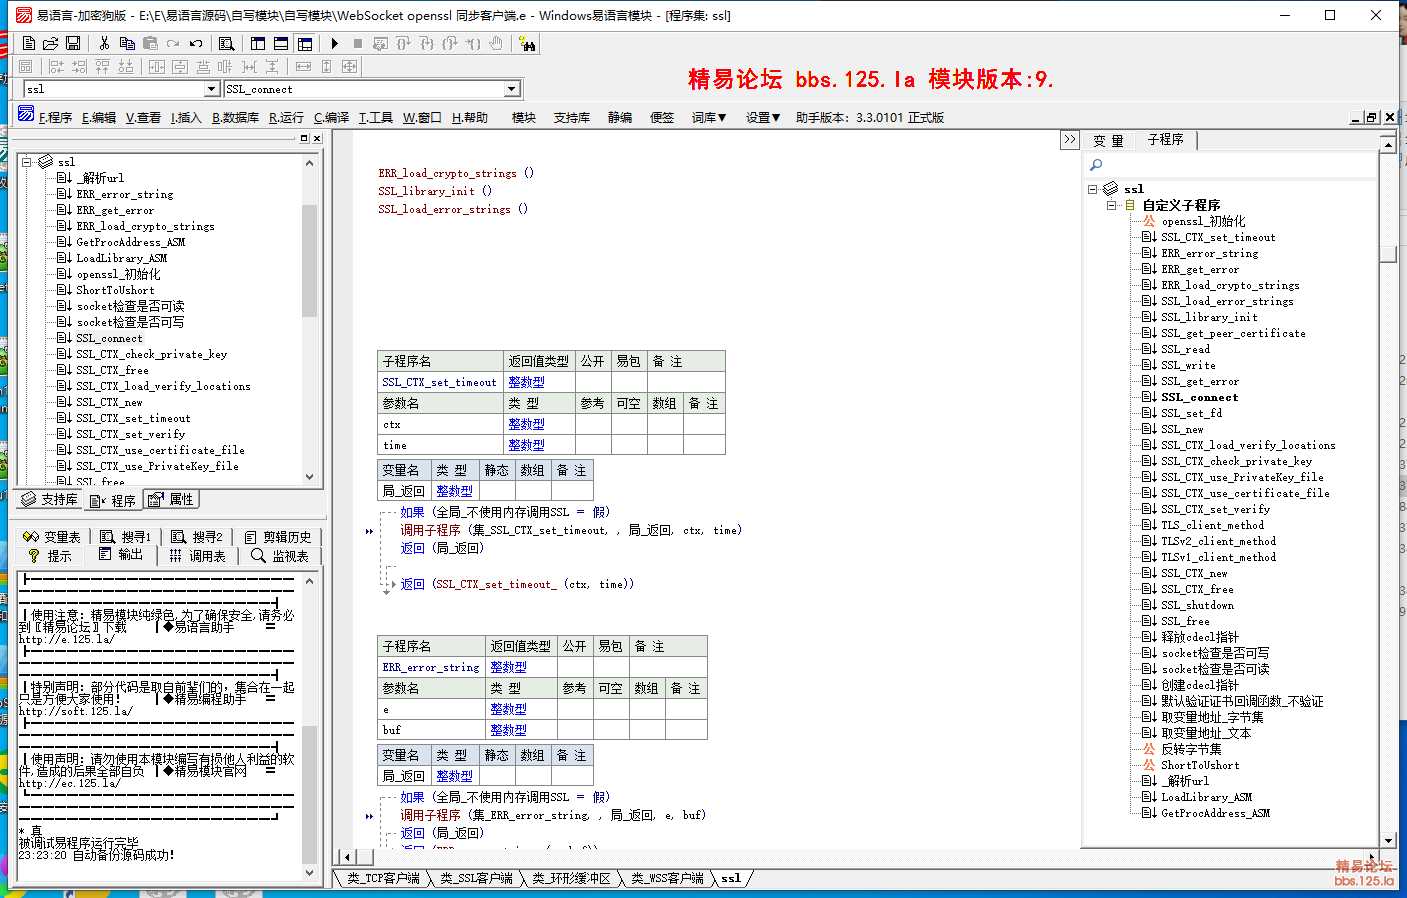The image size is (1407, 898).
Task: Click the hand breakpoint toolbar icon
Action: coord(496,43)
